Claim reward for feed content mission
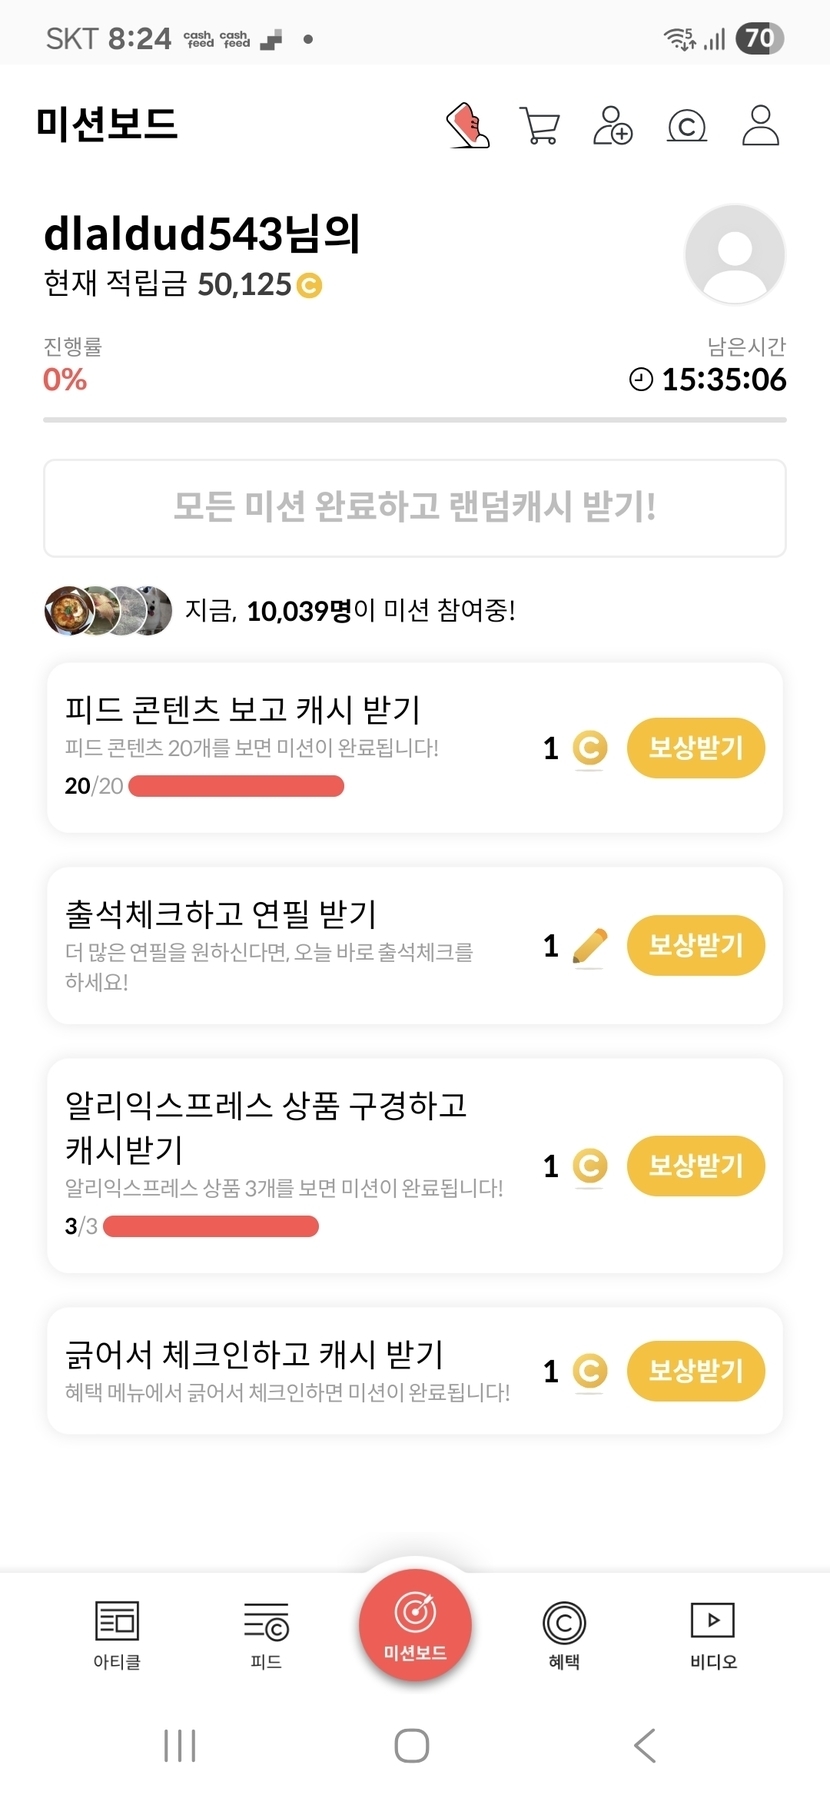The width and height of the screenshot is (830, 1798). point(695,748)
